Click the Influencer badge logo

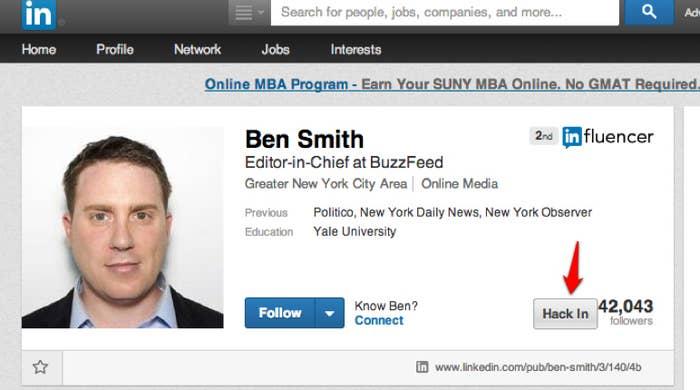[x=608, y=137]
